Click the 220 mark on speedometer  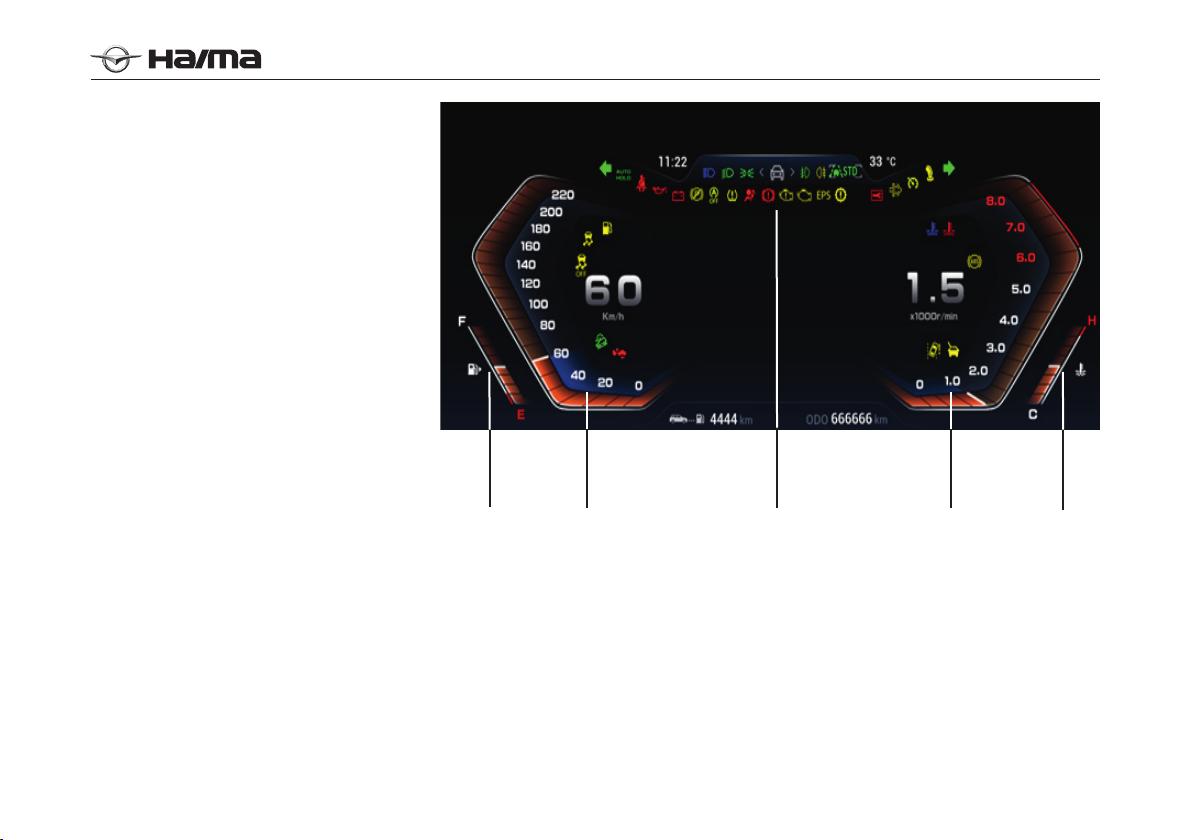click(563, 195)
